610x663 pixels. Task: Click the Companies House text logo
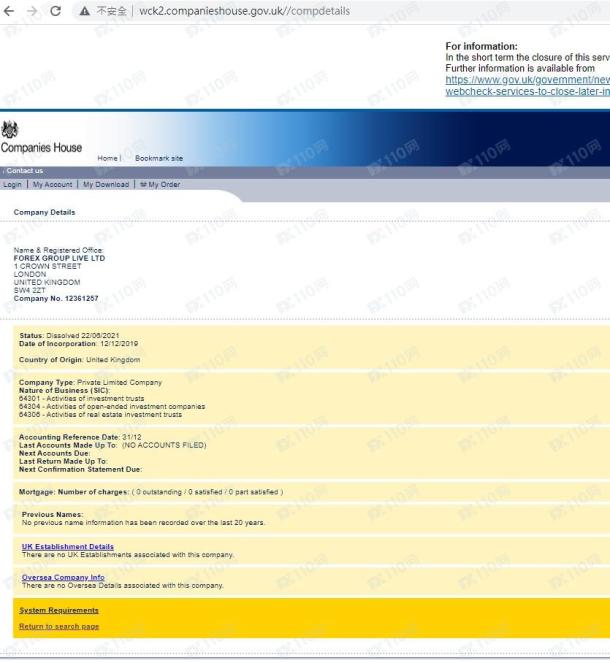(41, 148)
